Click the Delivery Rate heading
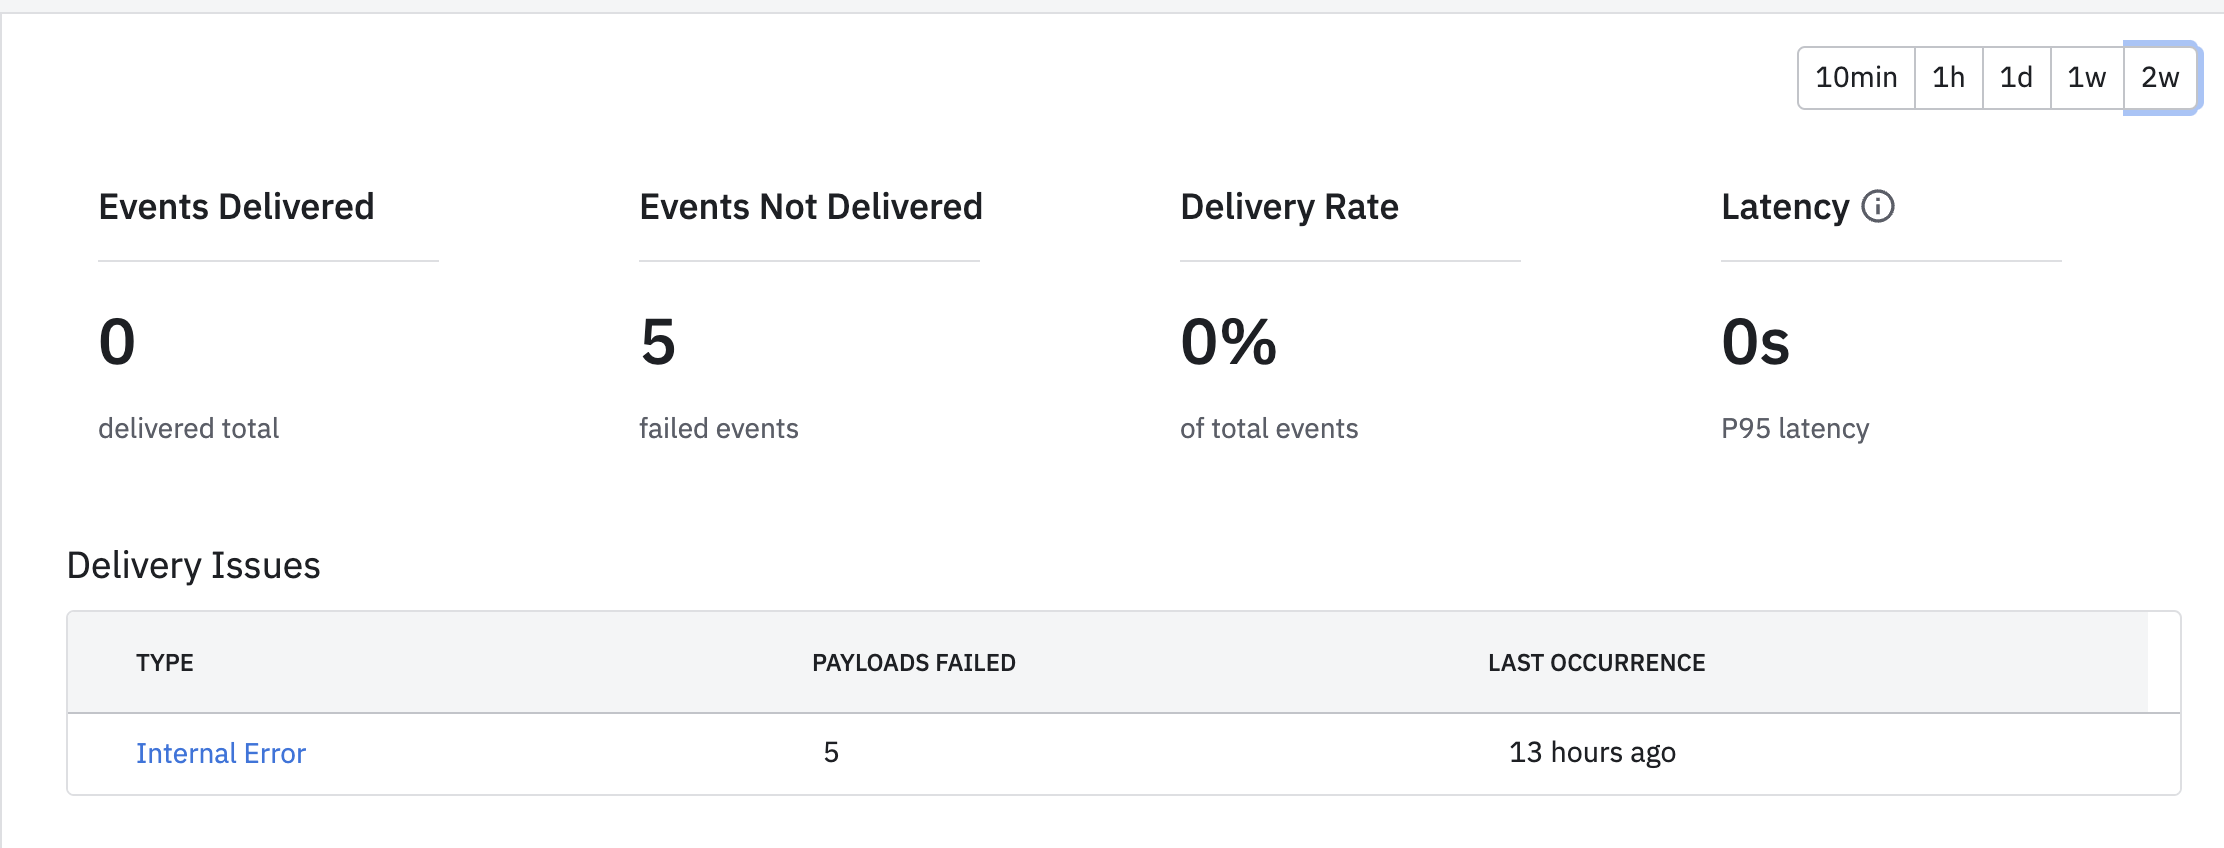The image size is (2224, 848). point(1289,207)
